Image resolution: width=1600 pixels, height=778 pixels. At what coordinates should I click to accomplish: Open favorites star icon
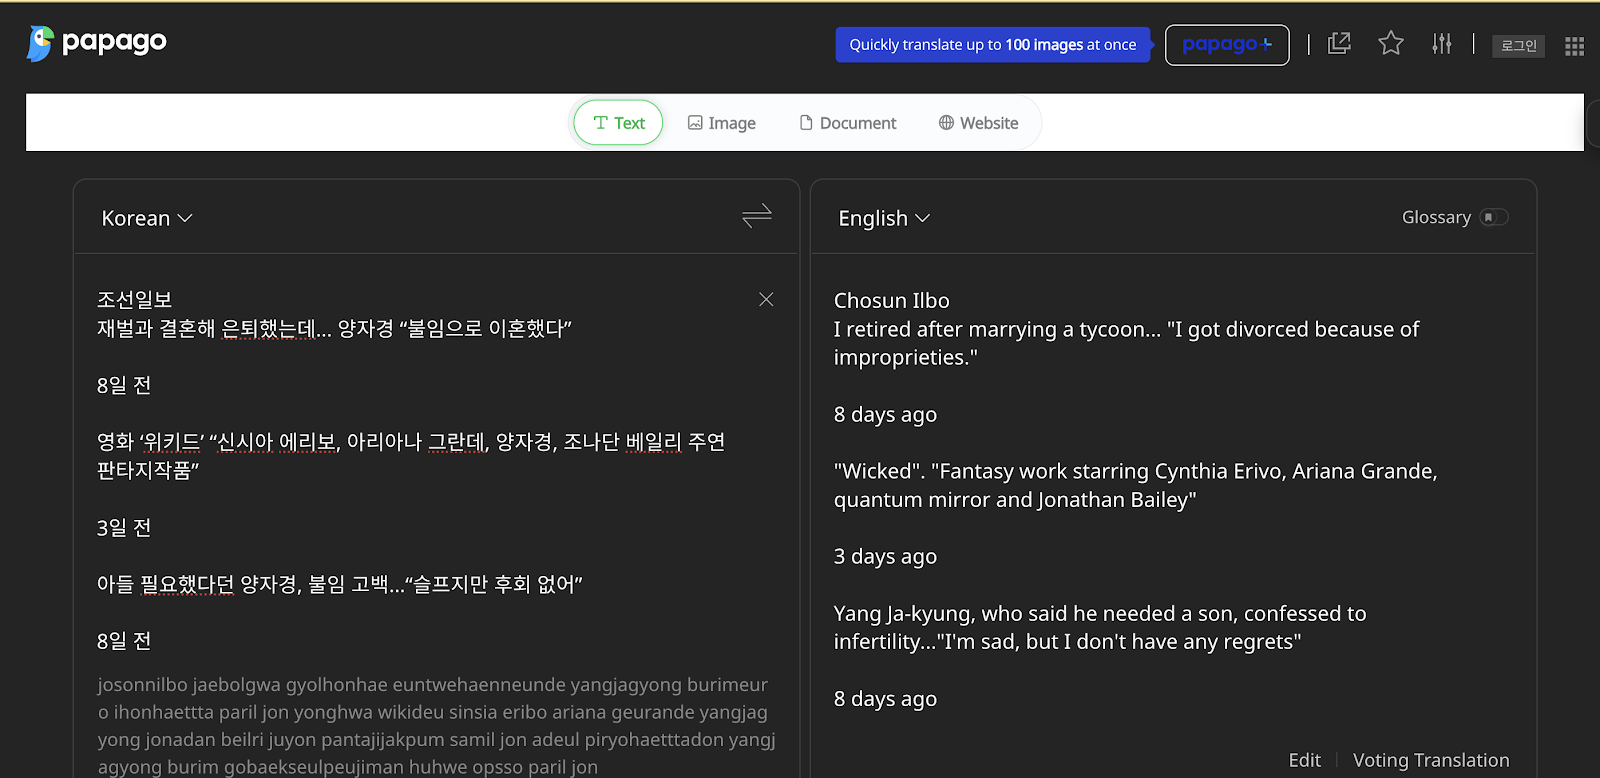click(x=1391, y=43)
